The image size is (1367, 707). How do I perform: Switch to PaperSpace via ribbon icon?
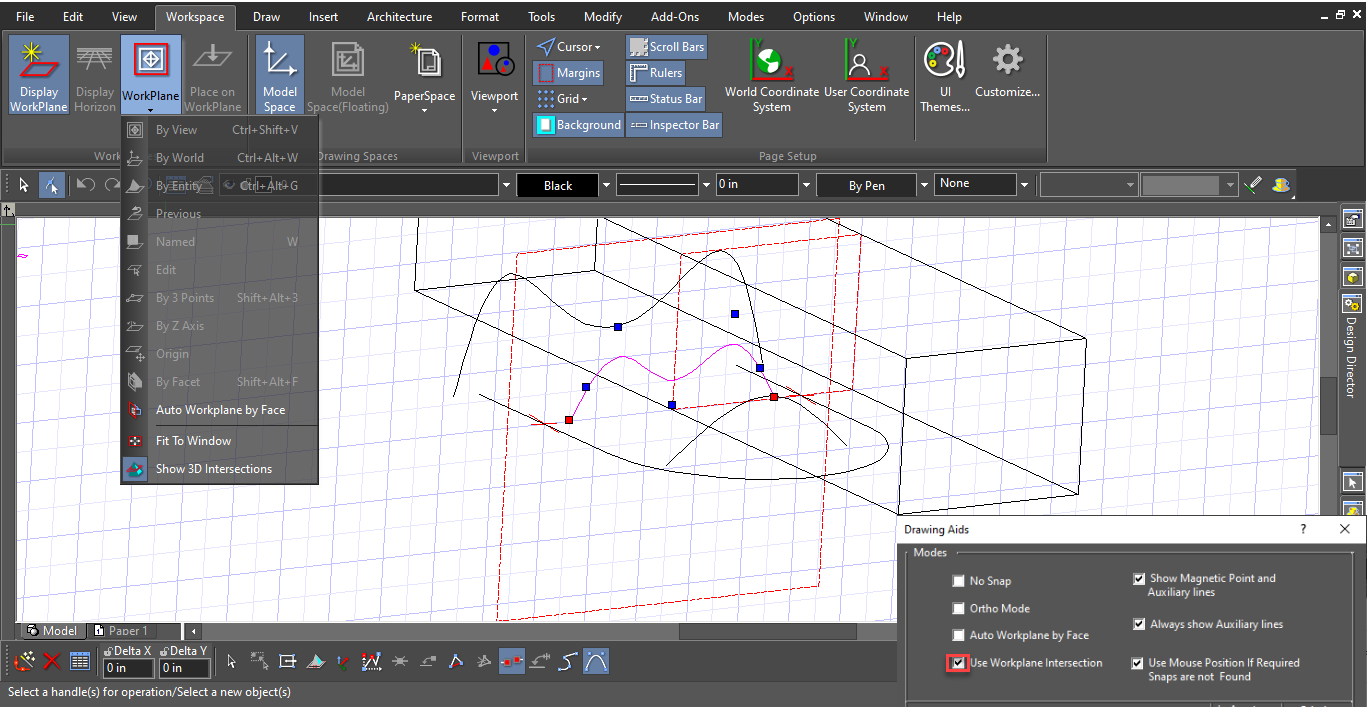(424, 75)
